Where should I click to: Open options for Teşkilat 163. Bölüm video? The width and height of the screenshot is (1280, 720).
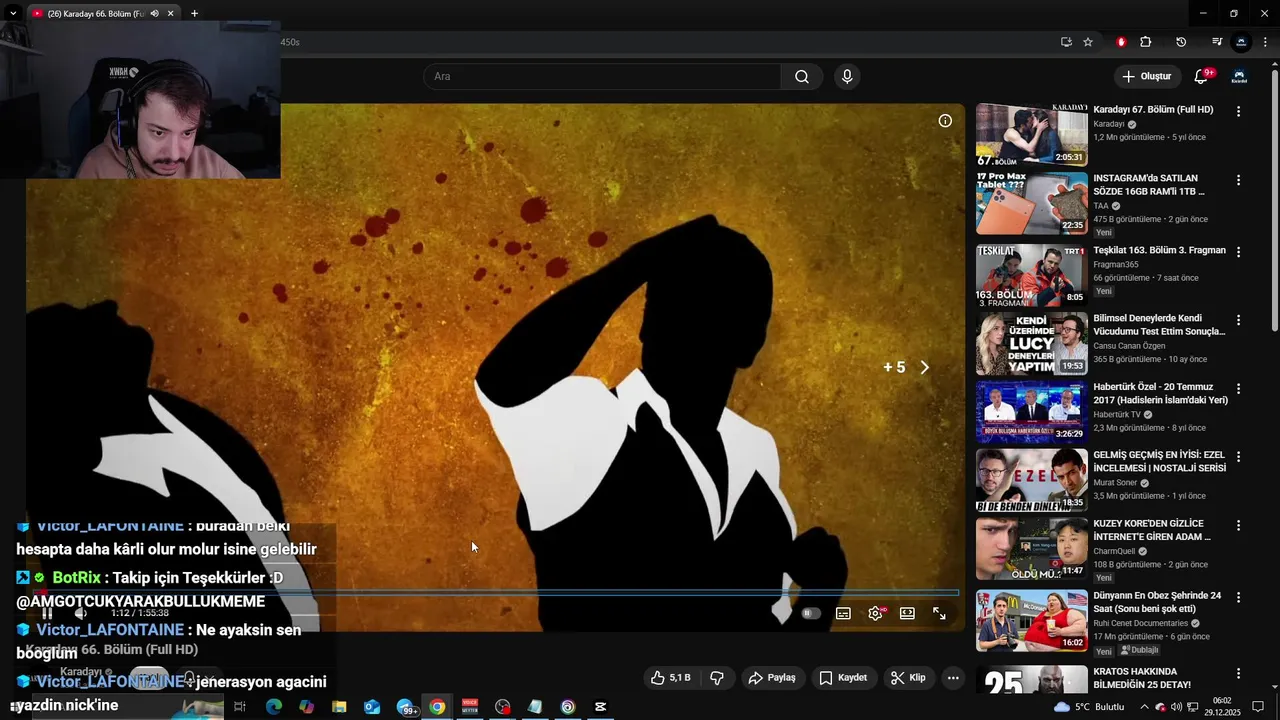coord(1238,252)
